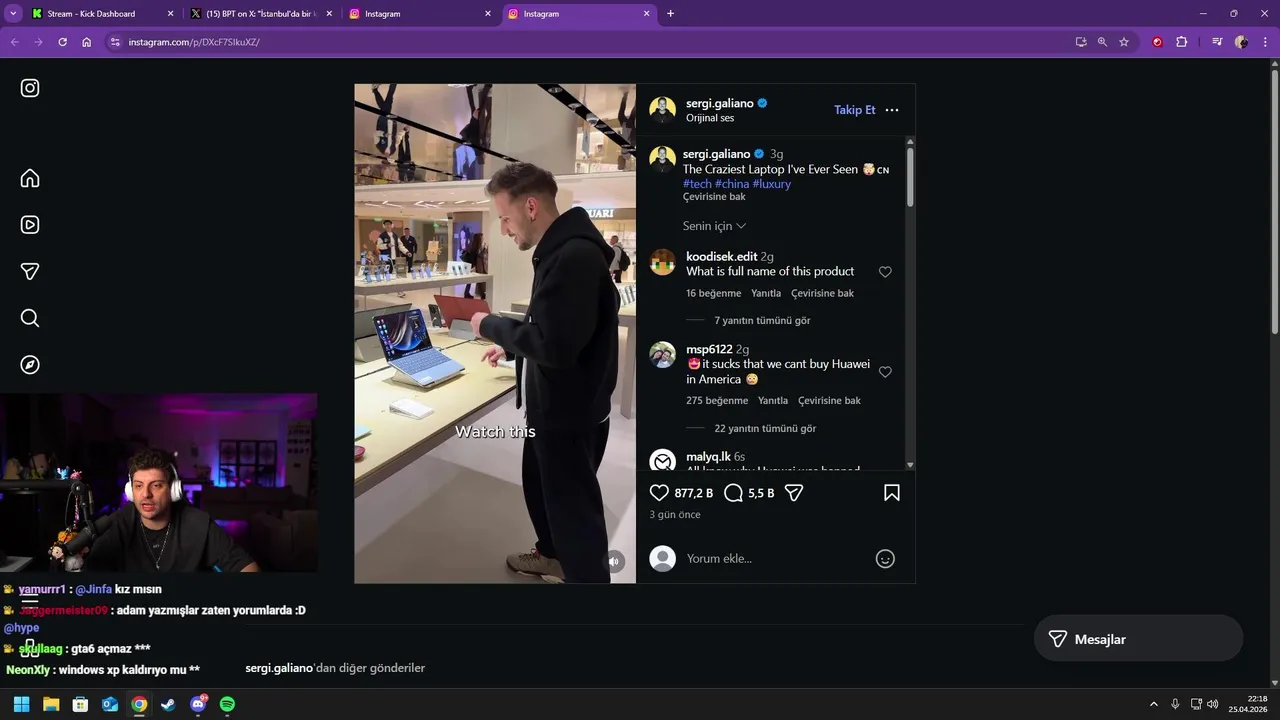Click the comments panel scrollbar
This screenshot has width=1280, height=720.
click(910, 178)
